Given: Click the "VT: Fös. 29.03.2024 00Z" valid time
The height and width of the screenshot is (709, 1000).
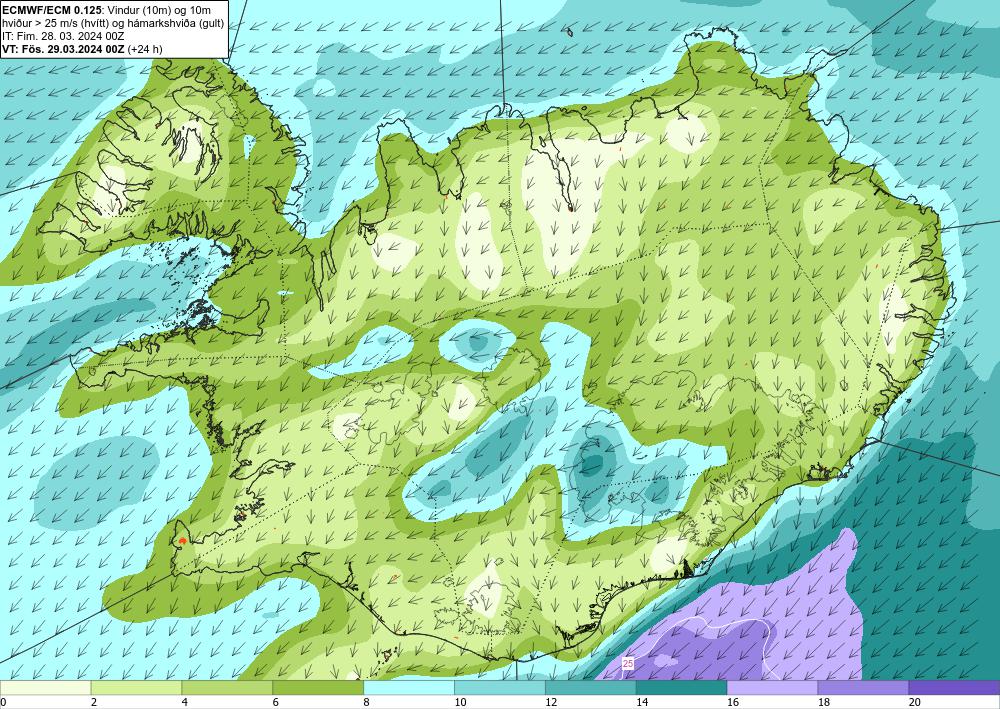Looking at the screenshot, I should tap(64, 48).
